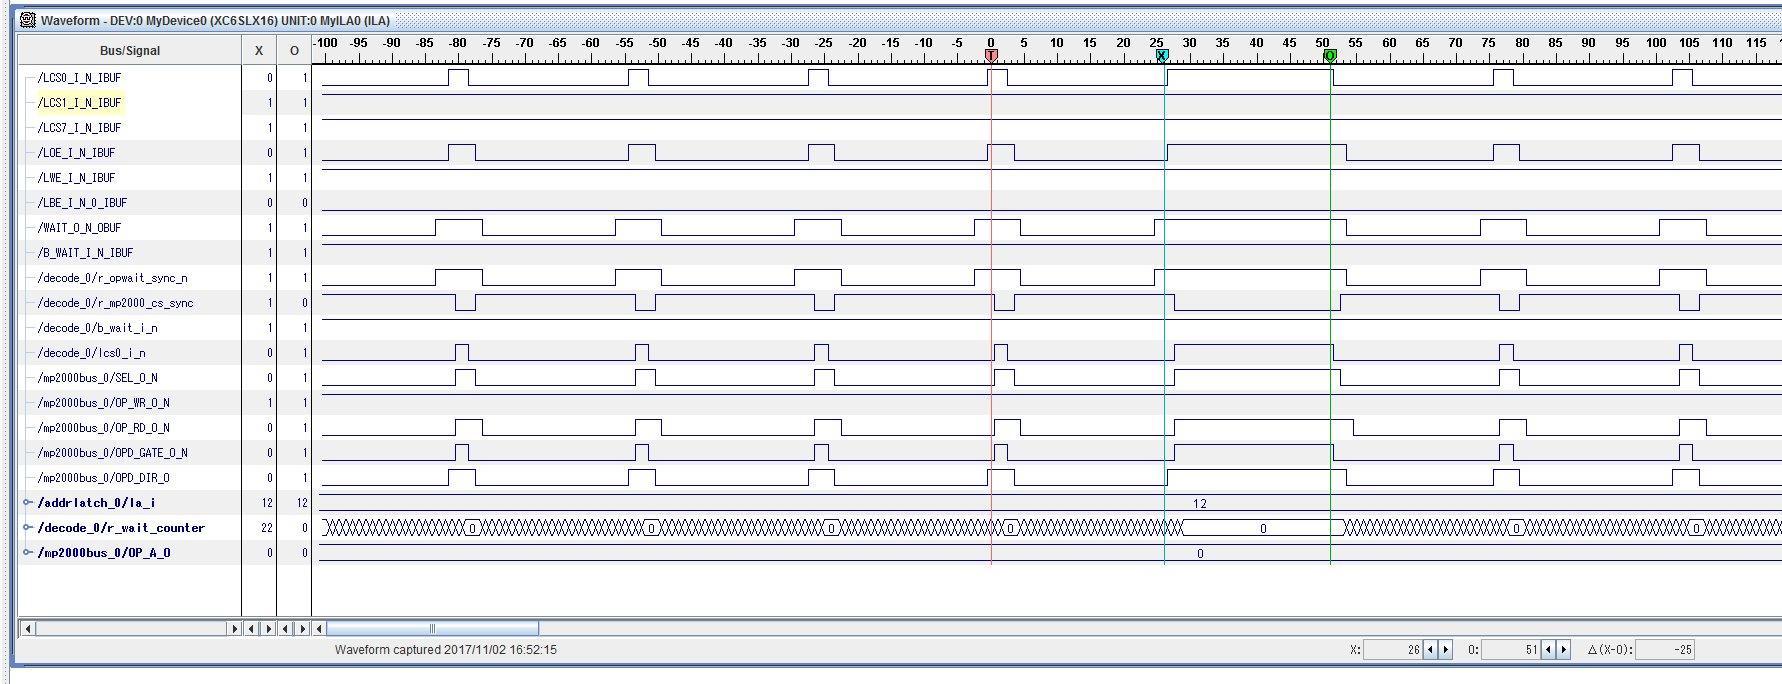The image size is (1782, 684).
Task: Increment the X cursor position
Action: 1445,650
